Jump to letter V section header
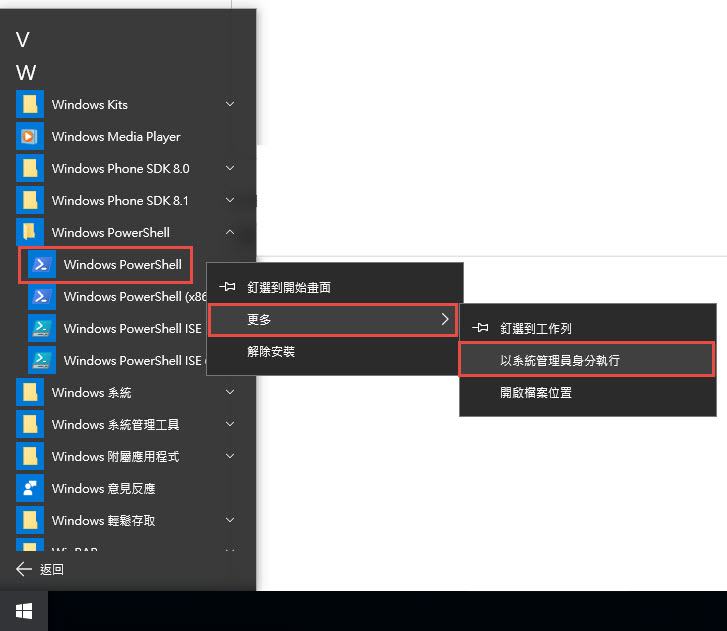 (x=23, y=40)
